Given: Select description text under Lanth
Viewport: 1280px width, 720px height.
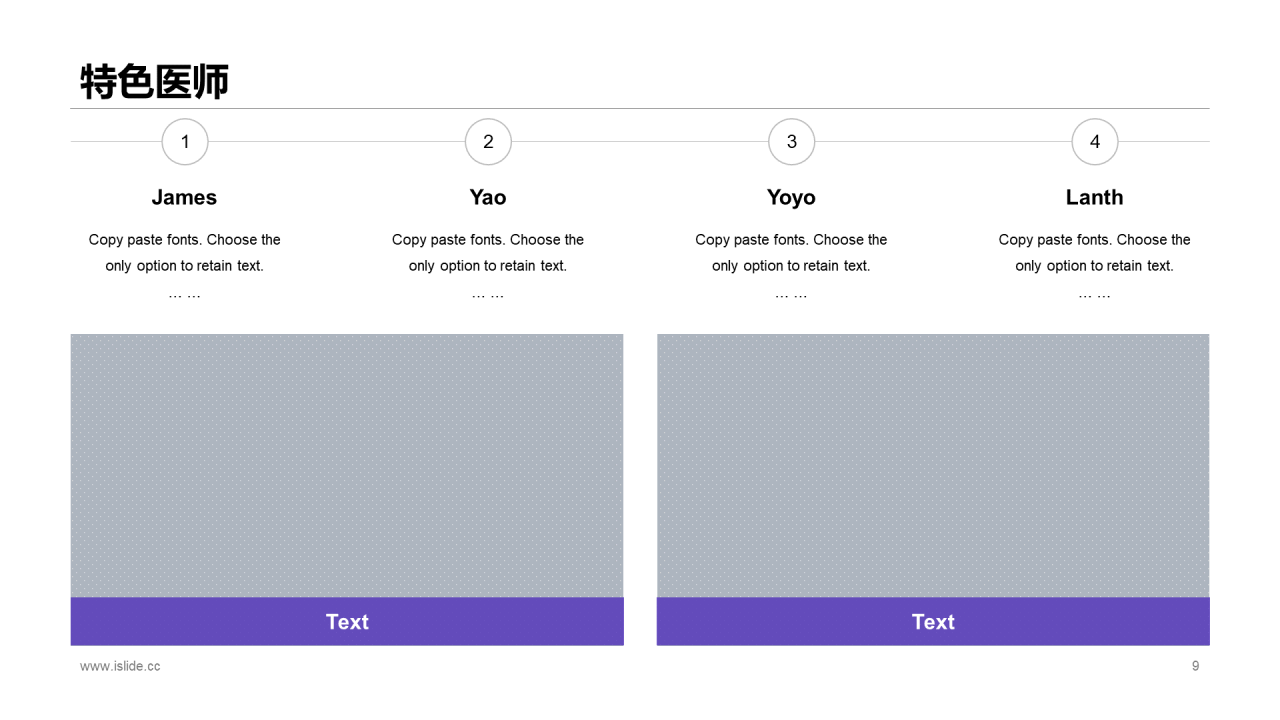Looking at the screenshot, I should (1094, 253).
